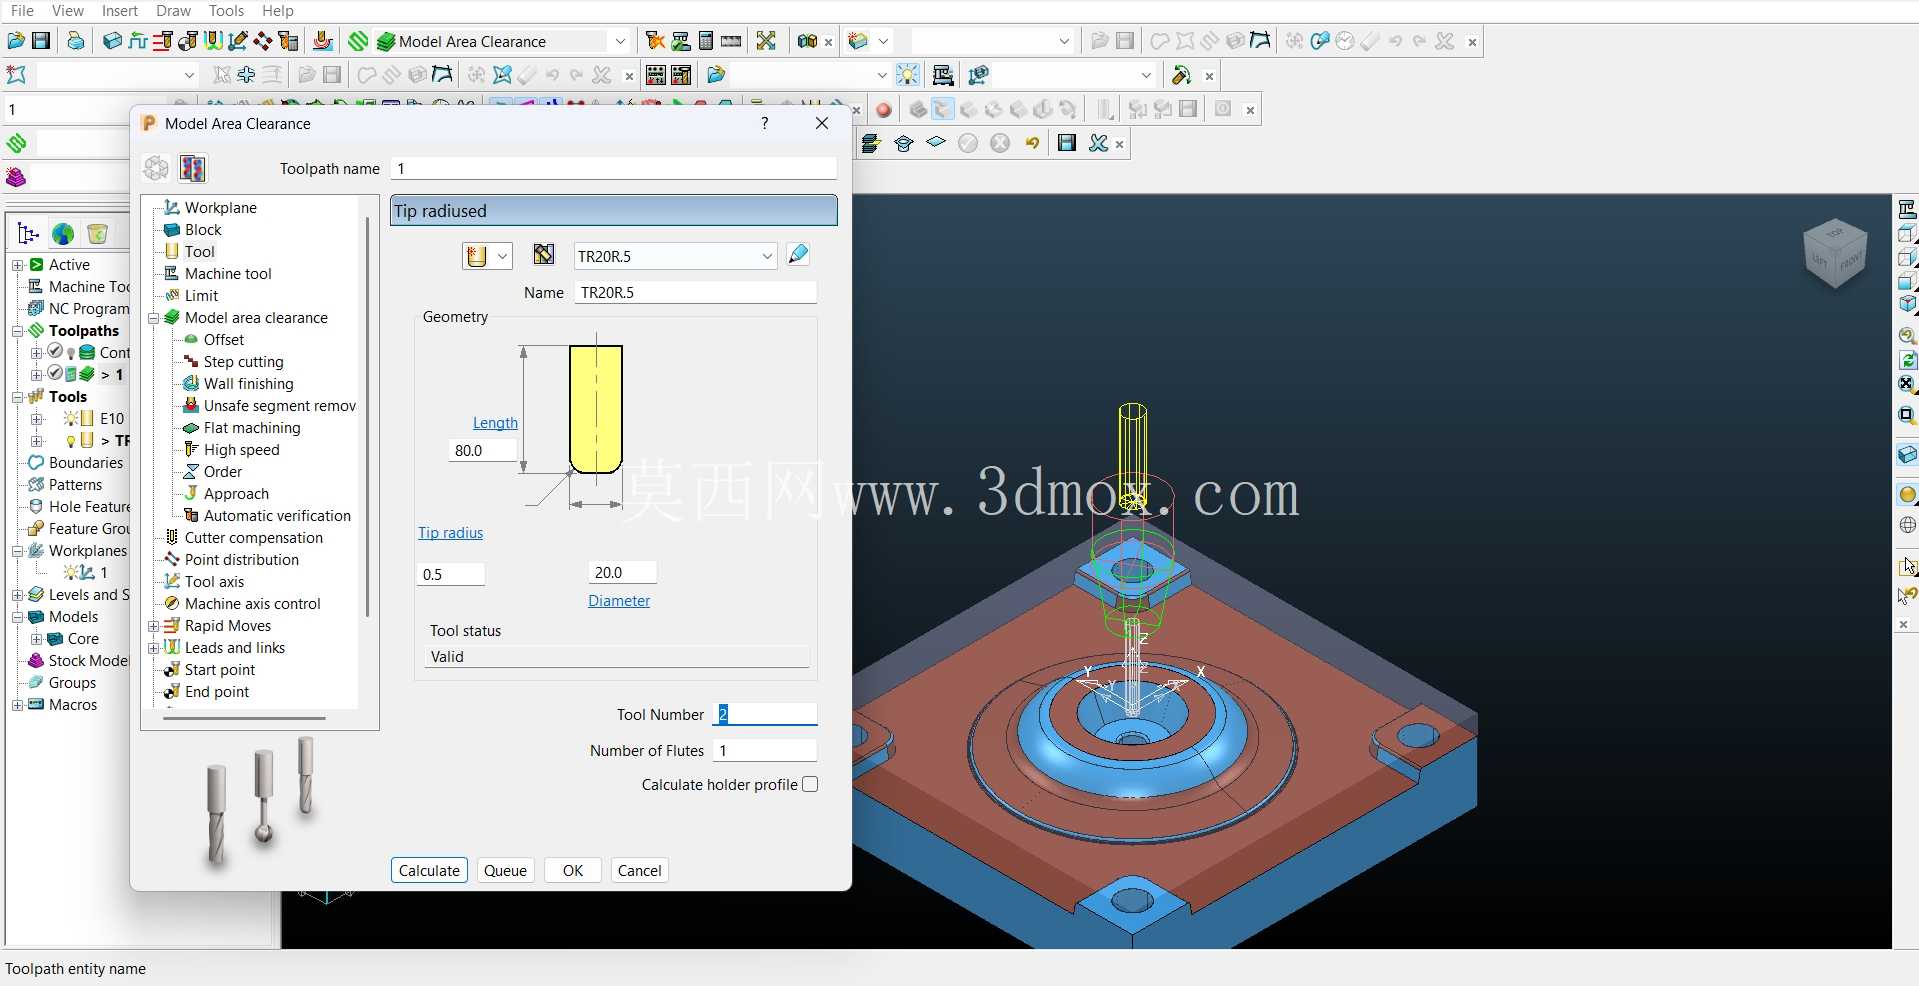Toggle light bulb for workplane 1

point(71,573)
